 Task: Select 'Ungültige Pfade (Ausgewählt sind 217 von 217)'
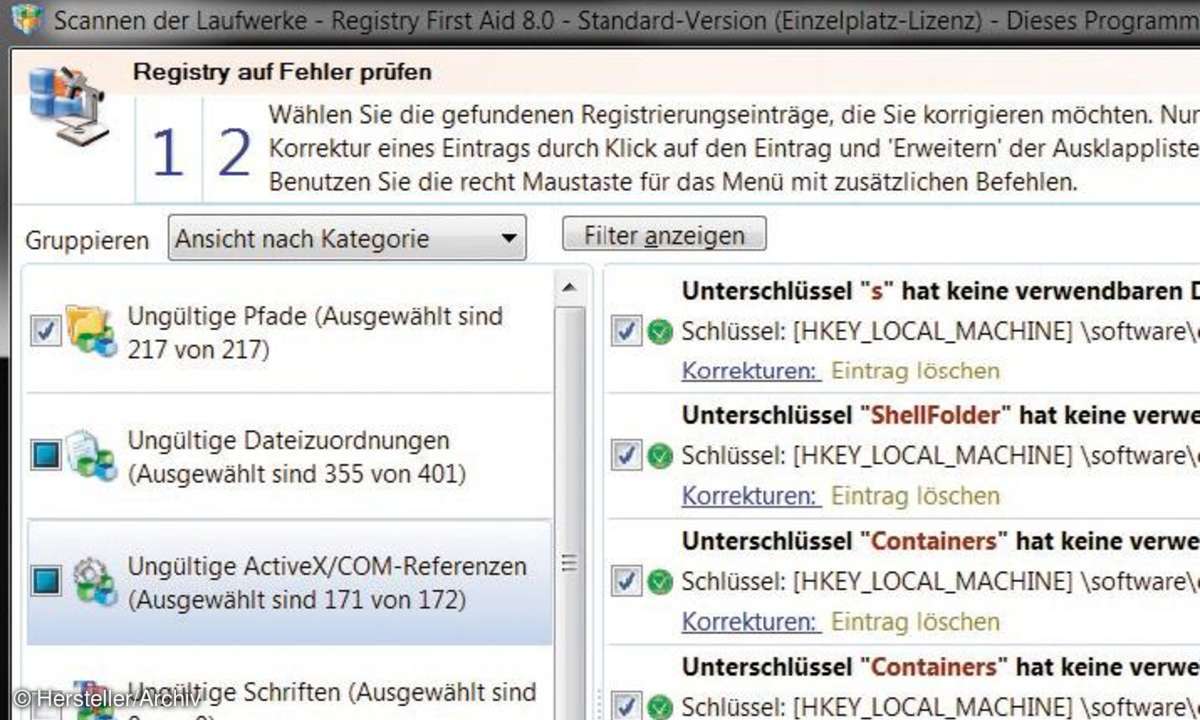[315, 332]
